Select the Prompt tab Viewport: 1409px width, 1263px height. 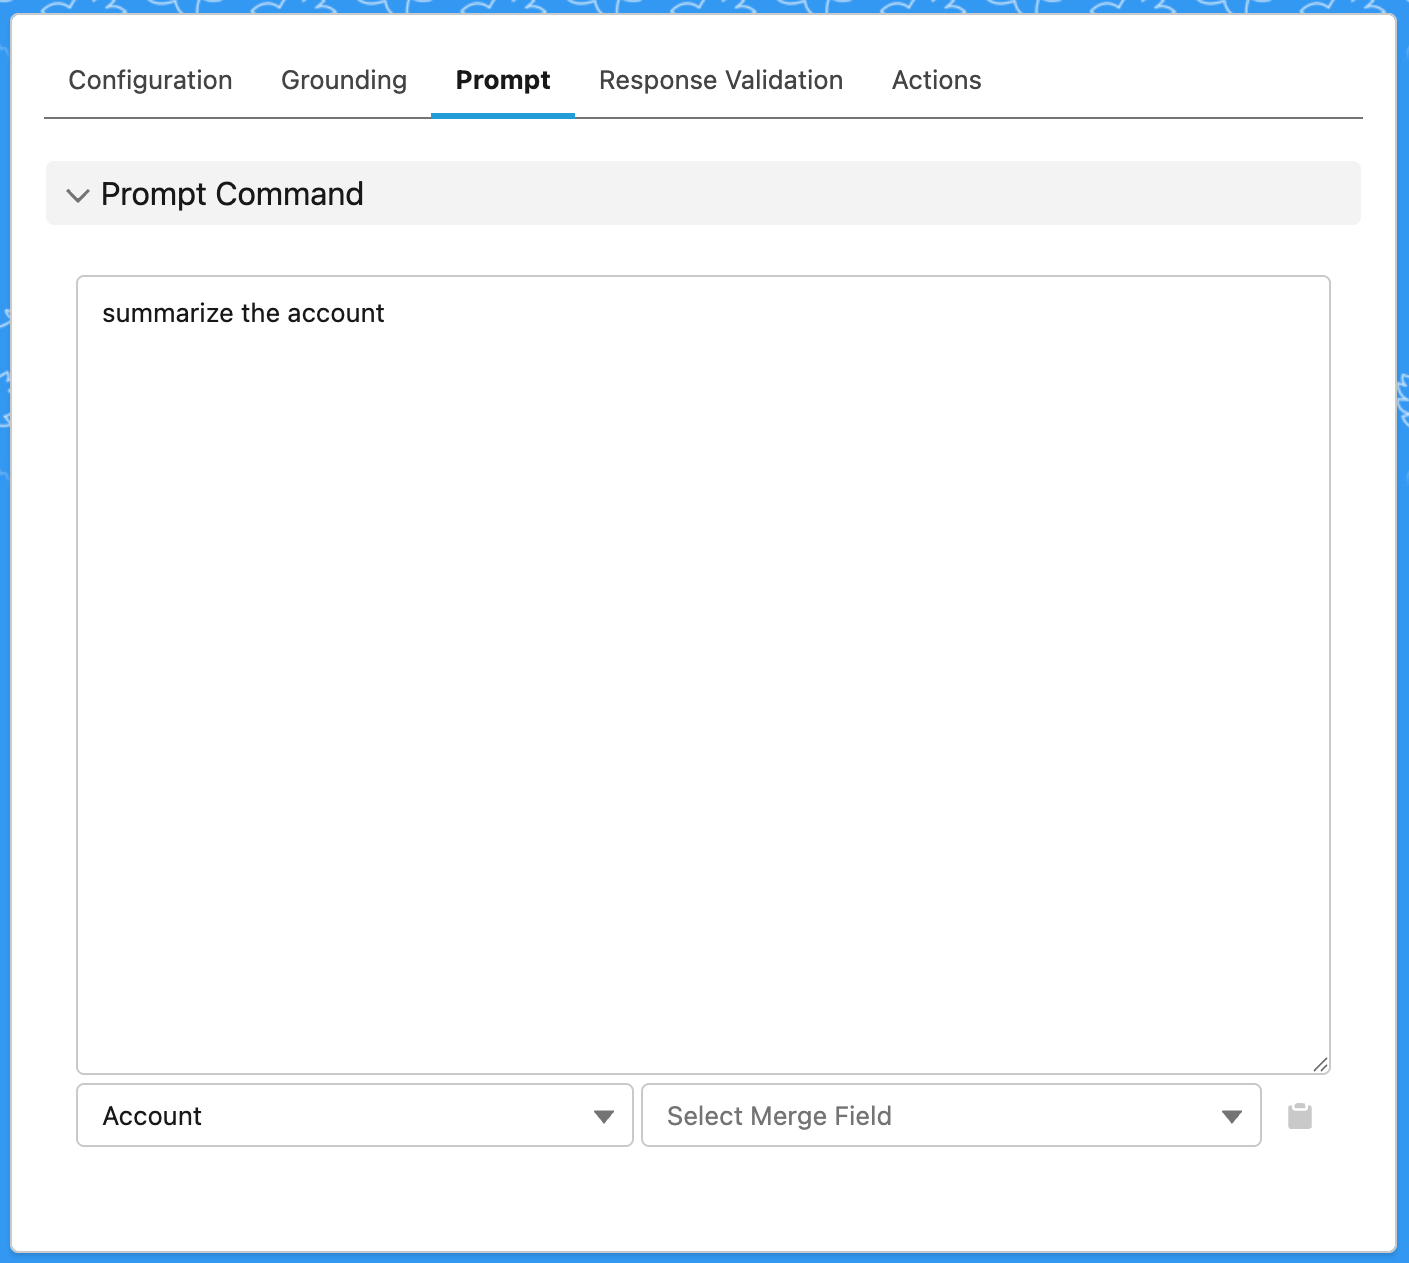(502, 80)
